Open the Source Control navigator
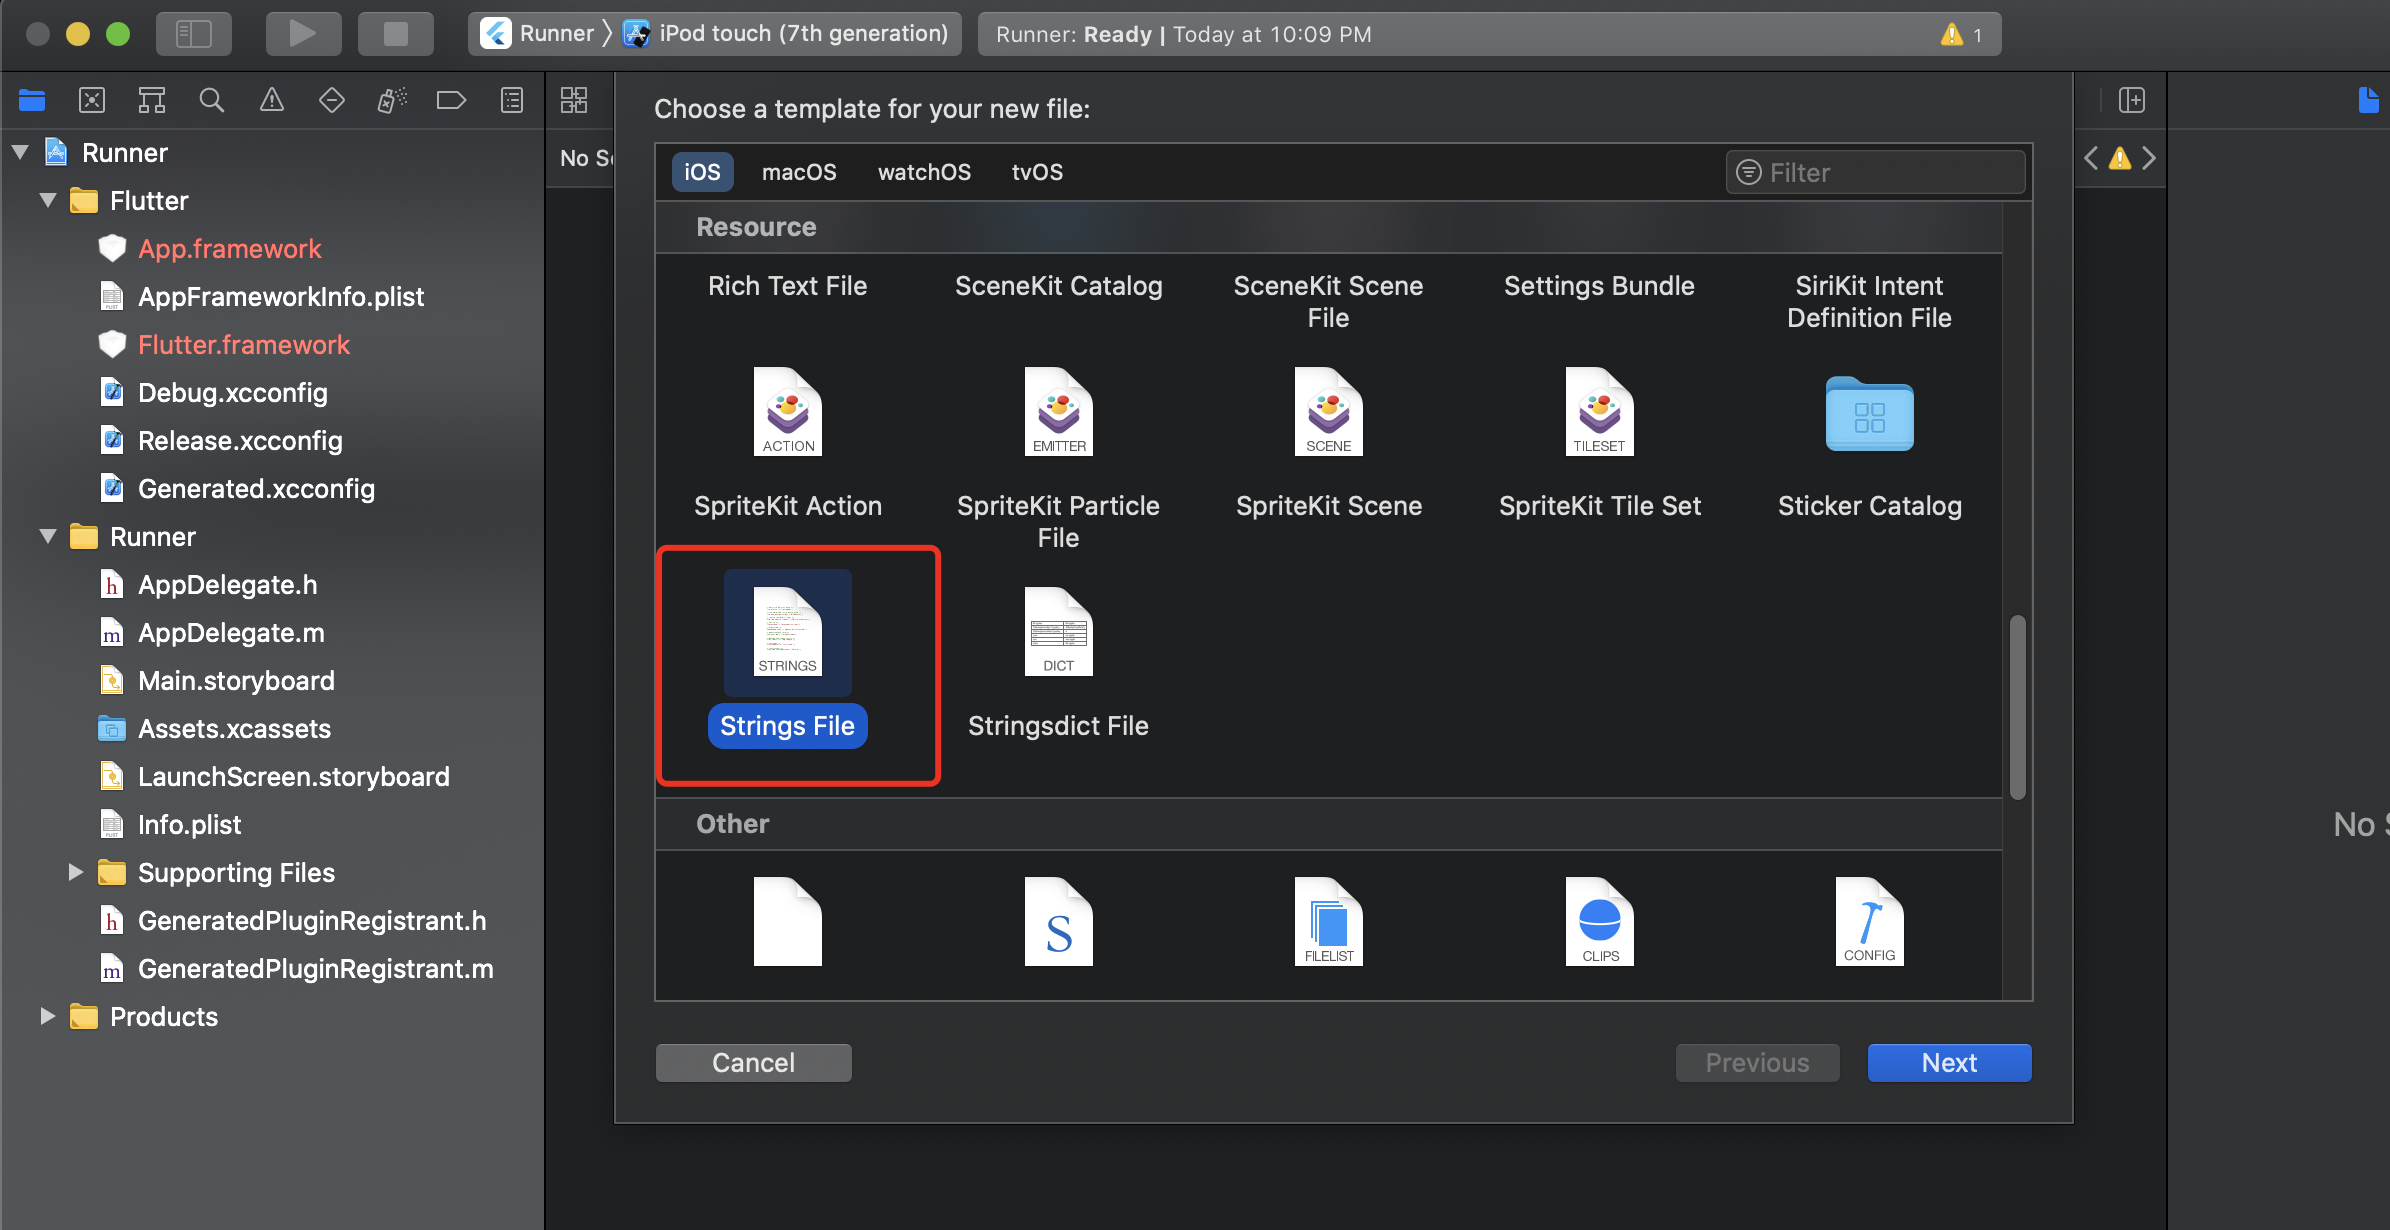Screen dimensions: 2390x1230 [x=92, y=100]
